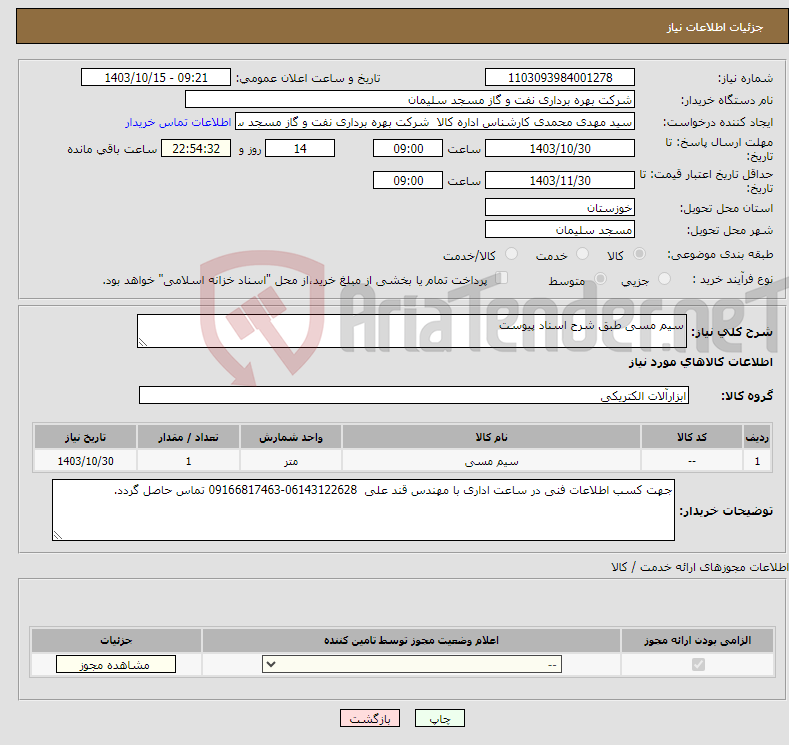Click the ایجاد کننده درخواست field
The image size is (789, 745).
(x=435, y=122)
